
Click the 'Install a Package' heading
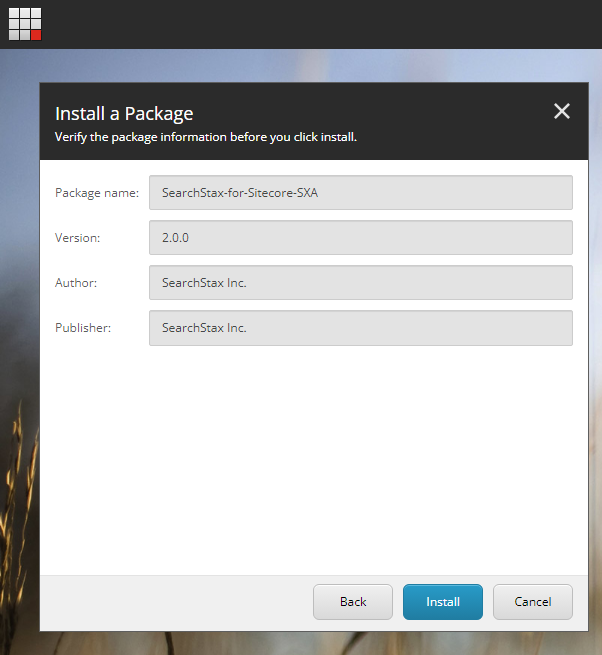(124, 114)
